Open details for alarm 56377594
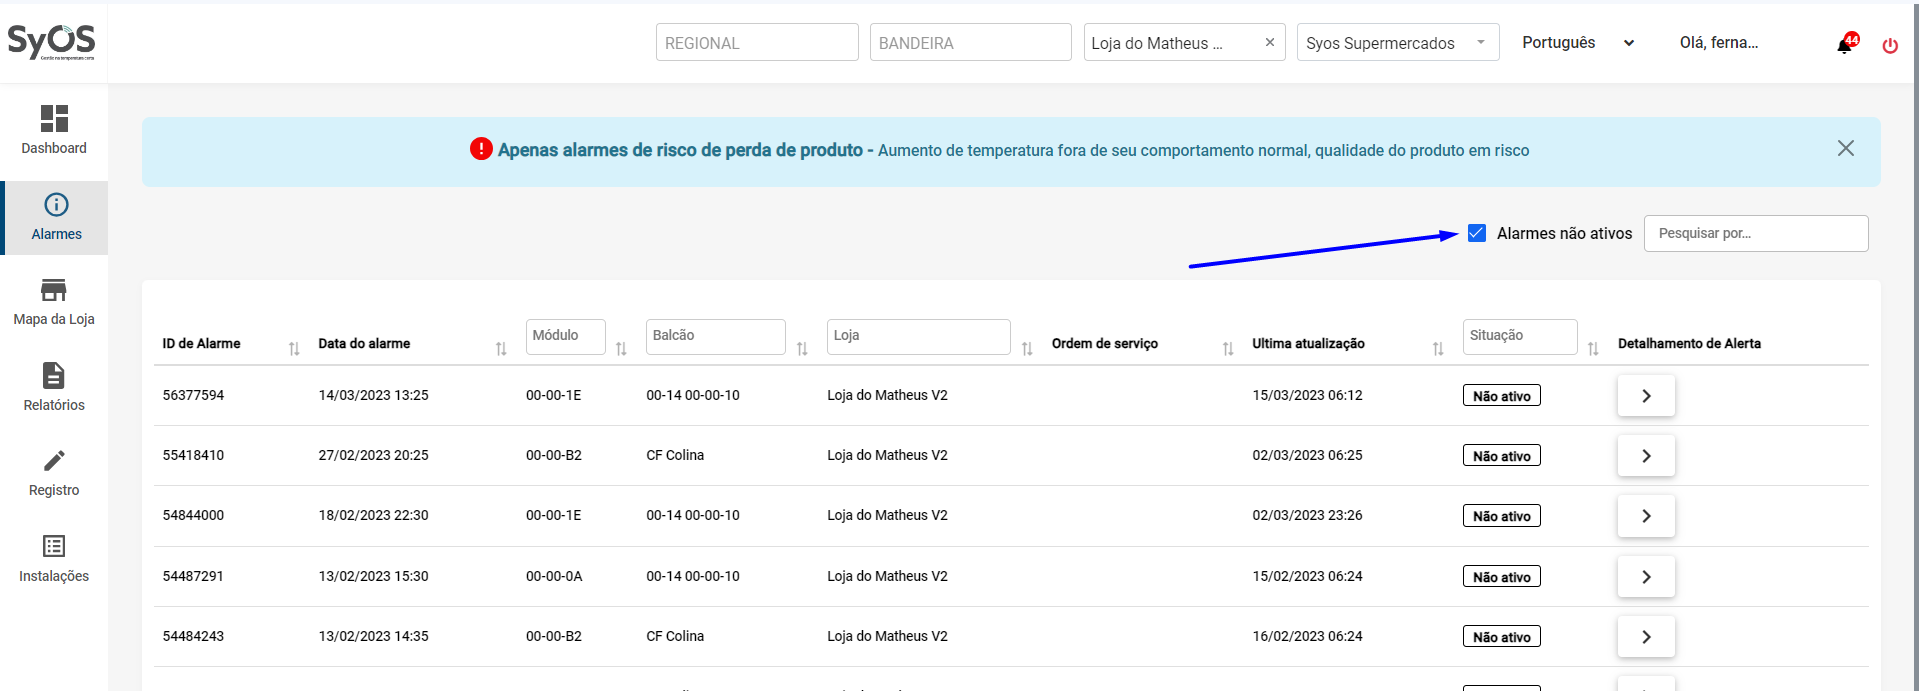This screenshot has height=691, width=1919. 1646,396
